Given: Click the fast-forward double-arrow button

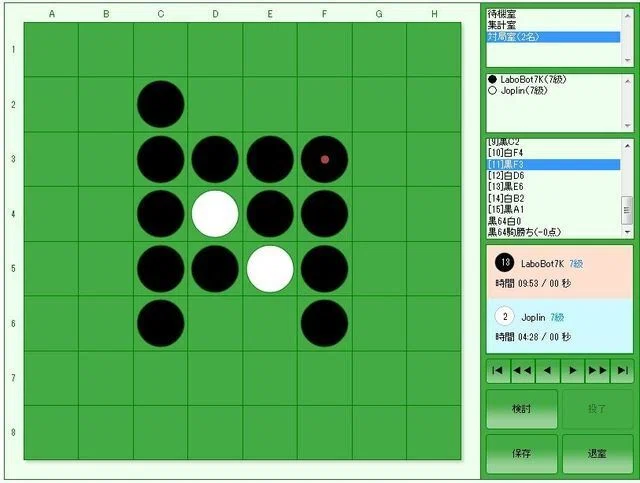Looking at the screenshot, I should 598,371.
